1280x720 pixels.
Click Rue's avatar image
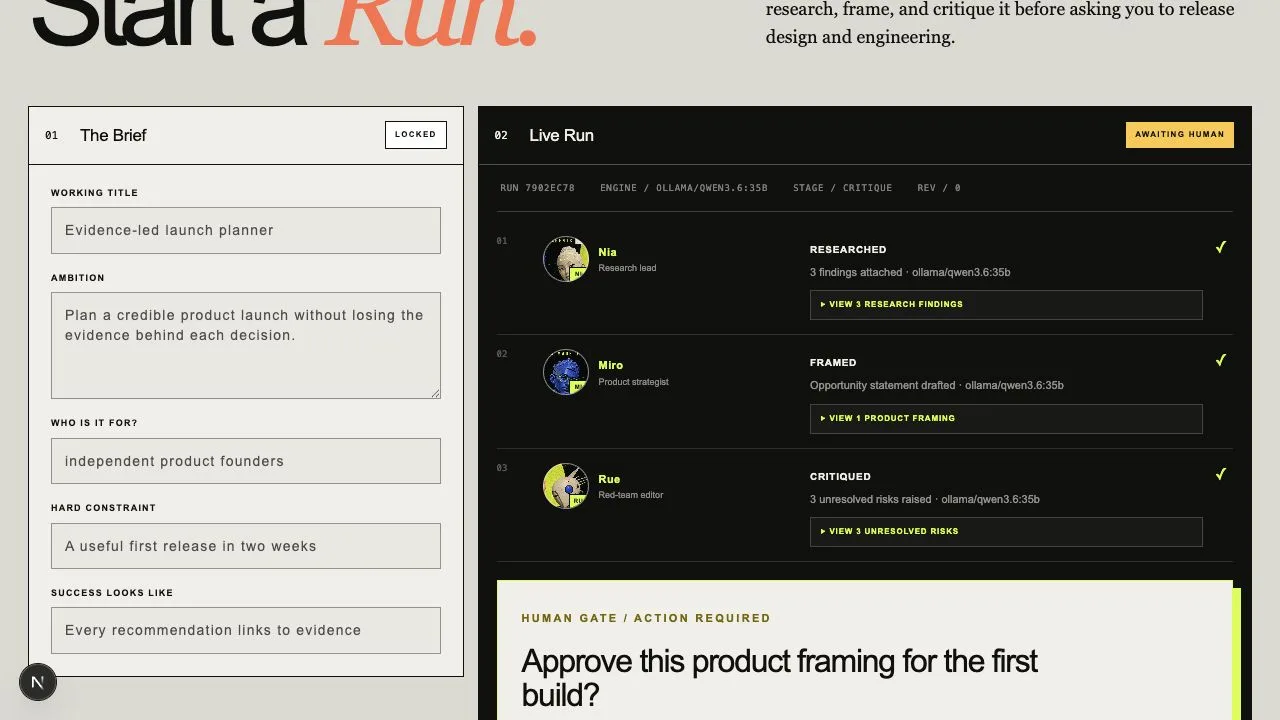tap(566, 486)
